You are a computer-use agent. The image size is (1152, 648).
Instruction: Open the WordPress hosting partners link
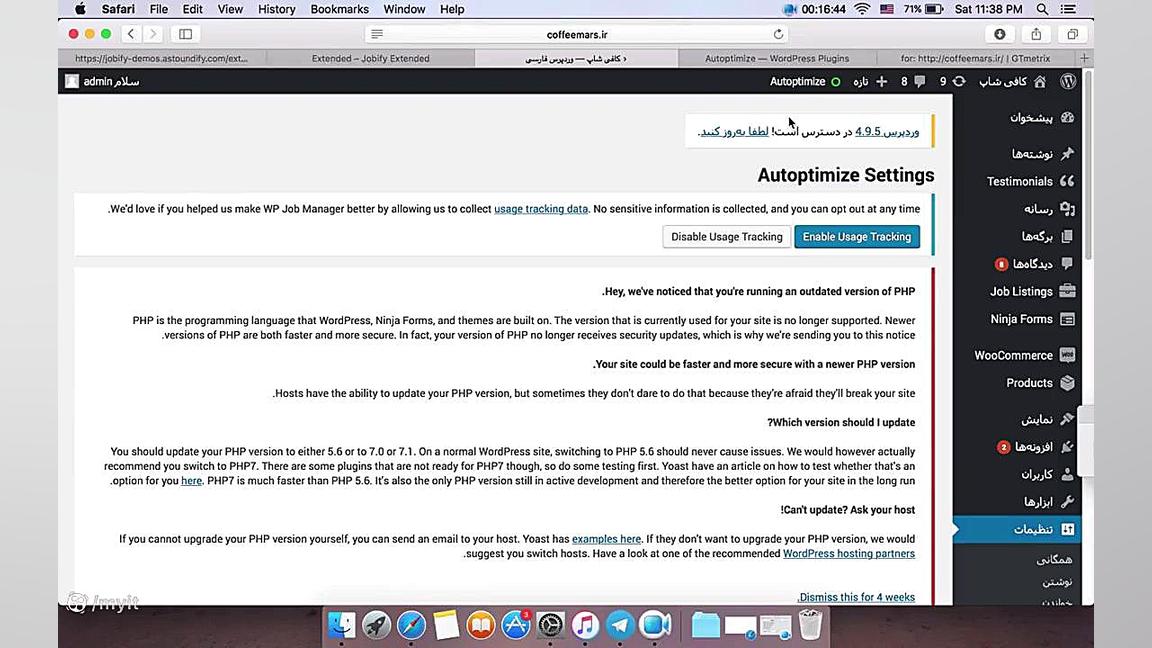coord(849,554)
